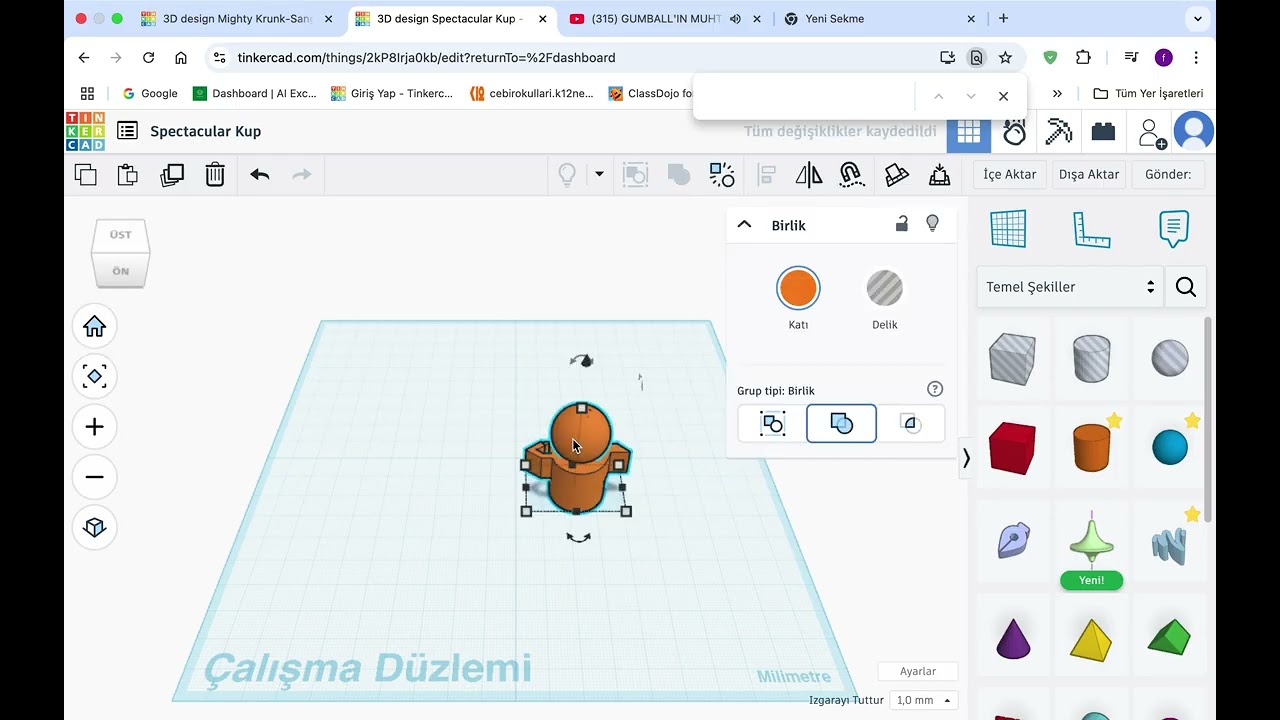This screenshot has height=720, width=1280.
Task: Choose the first group type option
Action: point(772,424)
